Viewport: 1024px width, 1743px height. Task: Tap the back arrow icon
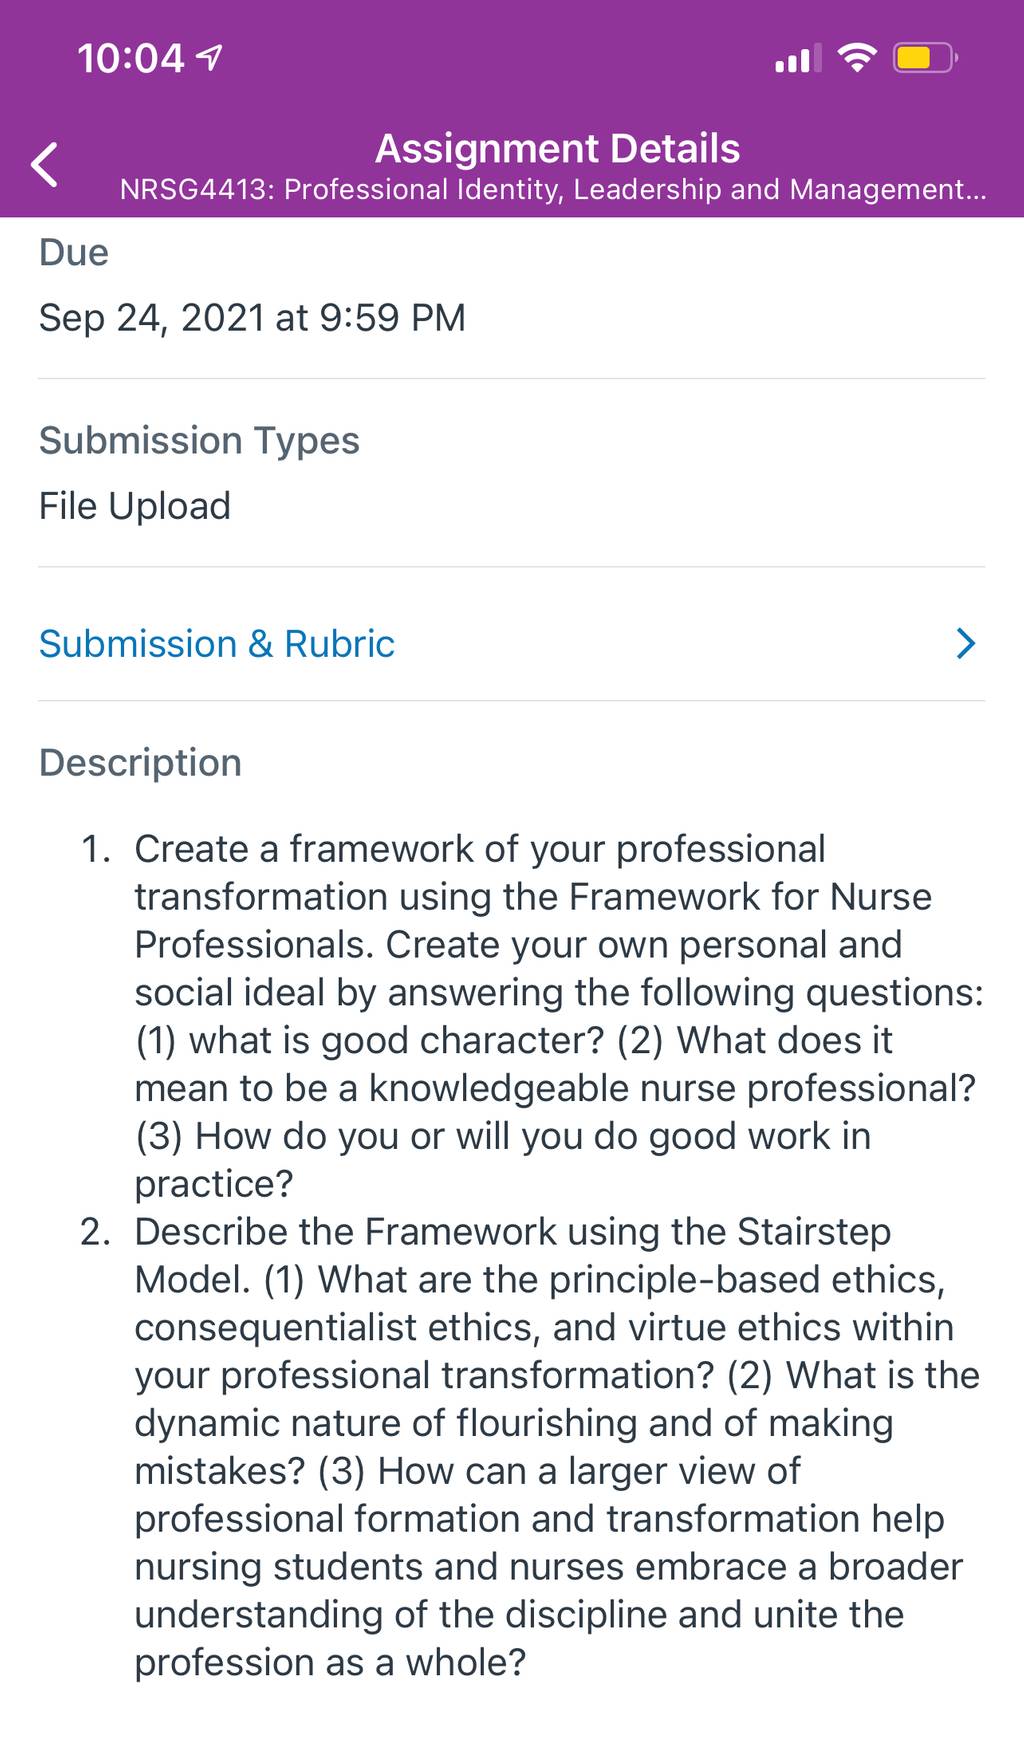tap(45, 165)
